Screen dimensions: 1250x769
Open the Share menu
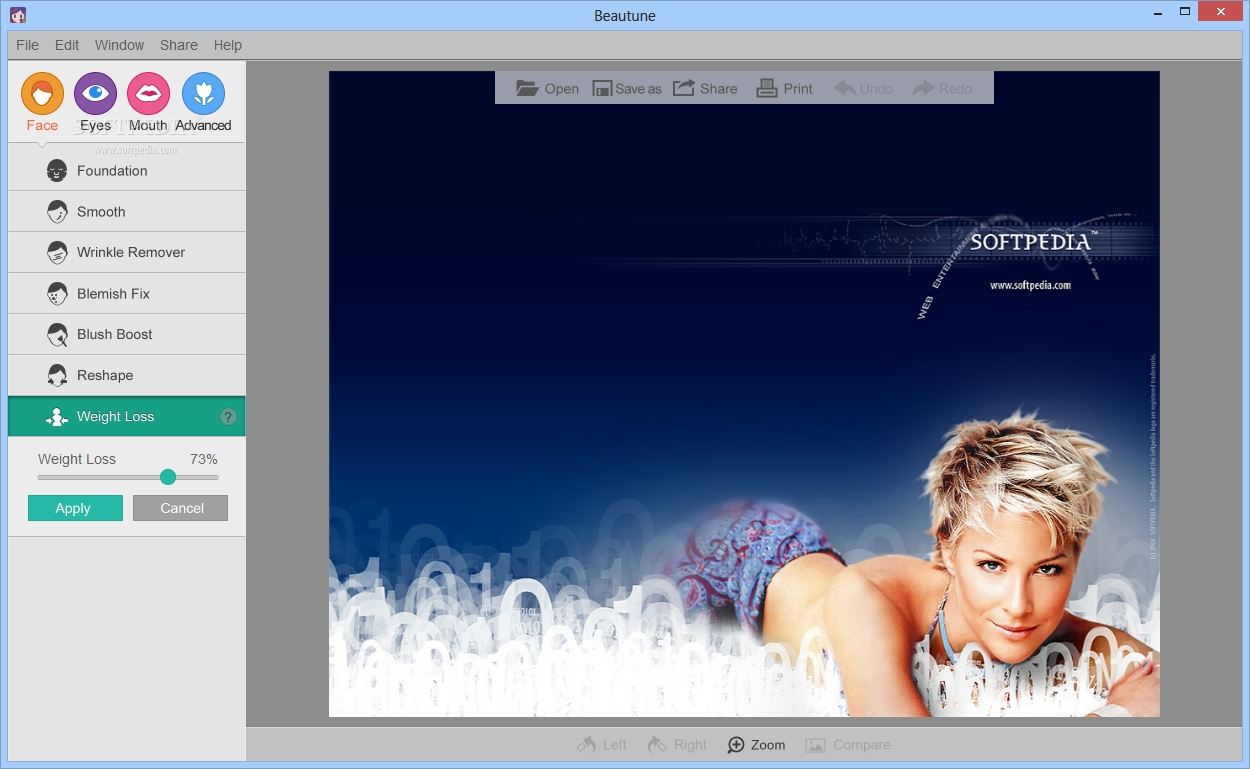tap(179, 45)
